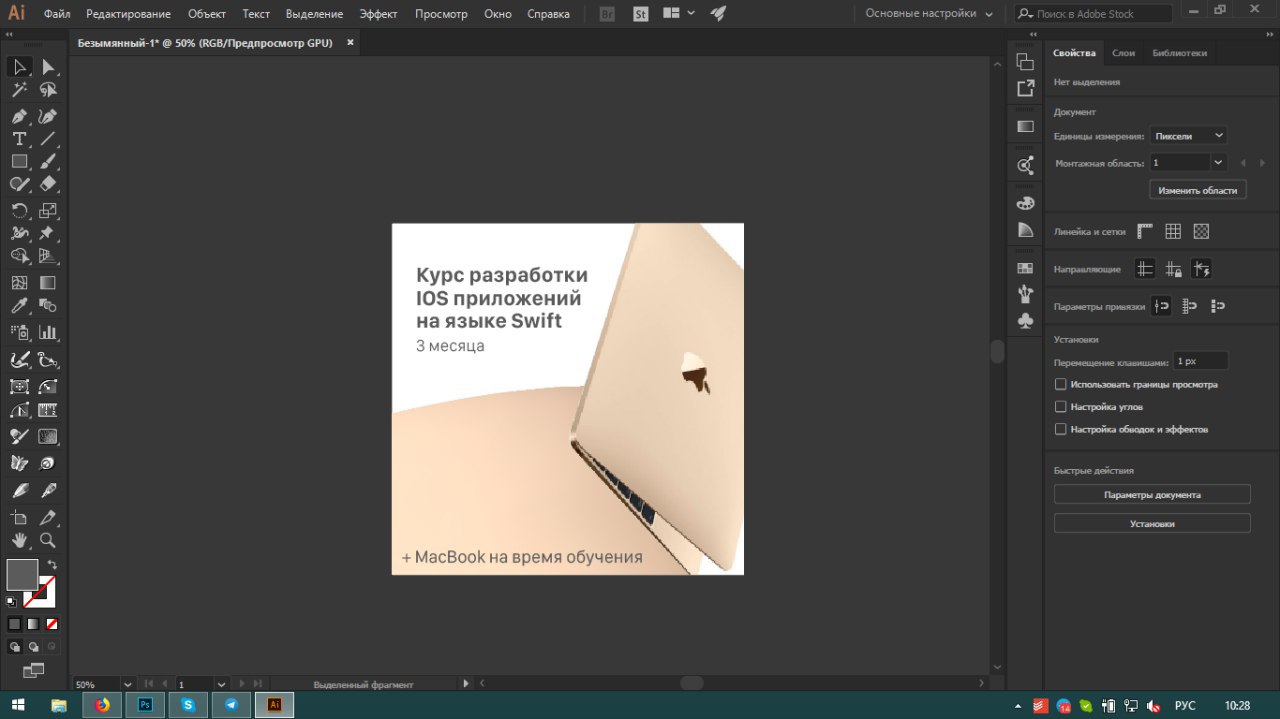The height and width of the screenshot is (719, 1280).
Task: Open Единицы измерения dropdown (Пиксели)
Action: pos(1188,135)
